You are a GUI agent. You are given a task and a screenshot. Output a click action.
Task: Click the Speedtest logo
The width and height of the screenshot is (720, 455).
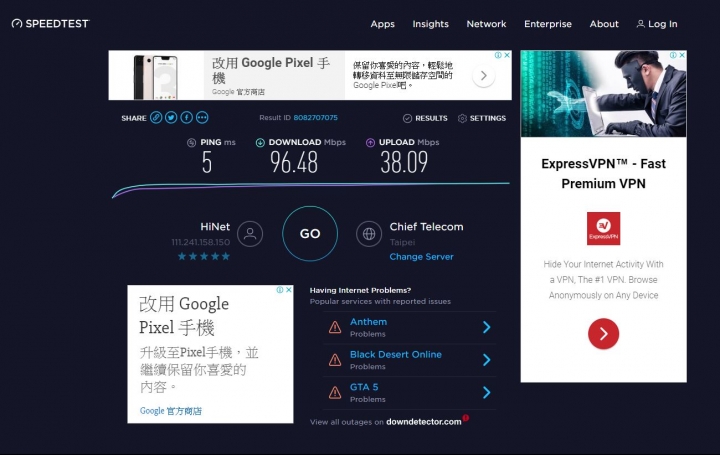click(x=51, y=23)
